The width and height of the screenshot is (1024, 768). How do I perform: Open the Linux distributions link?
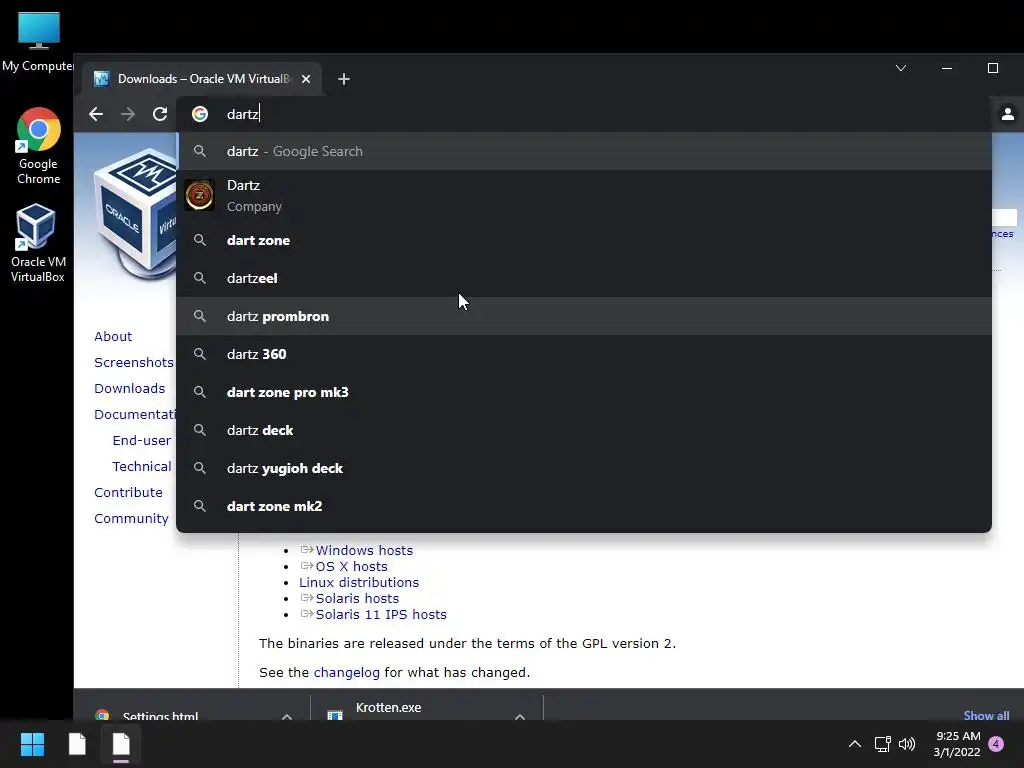click(359, 583)
